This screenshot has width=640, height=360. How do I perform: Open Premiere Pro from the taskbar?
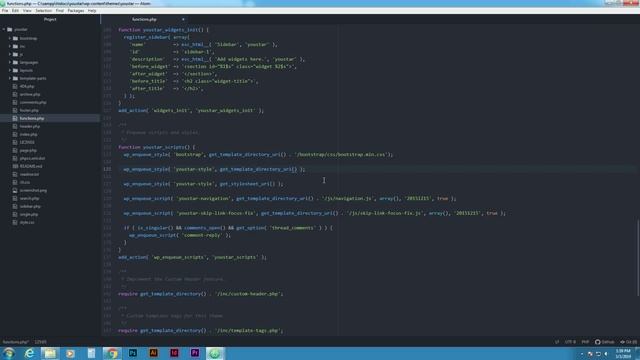(x=195, y=353)
